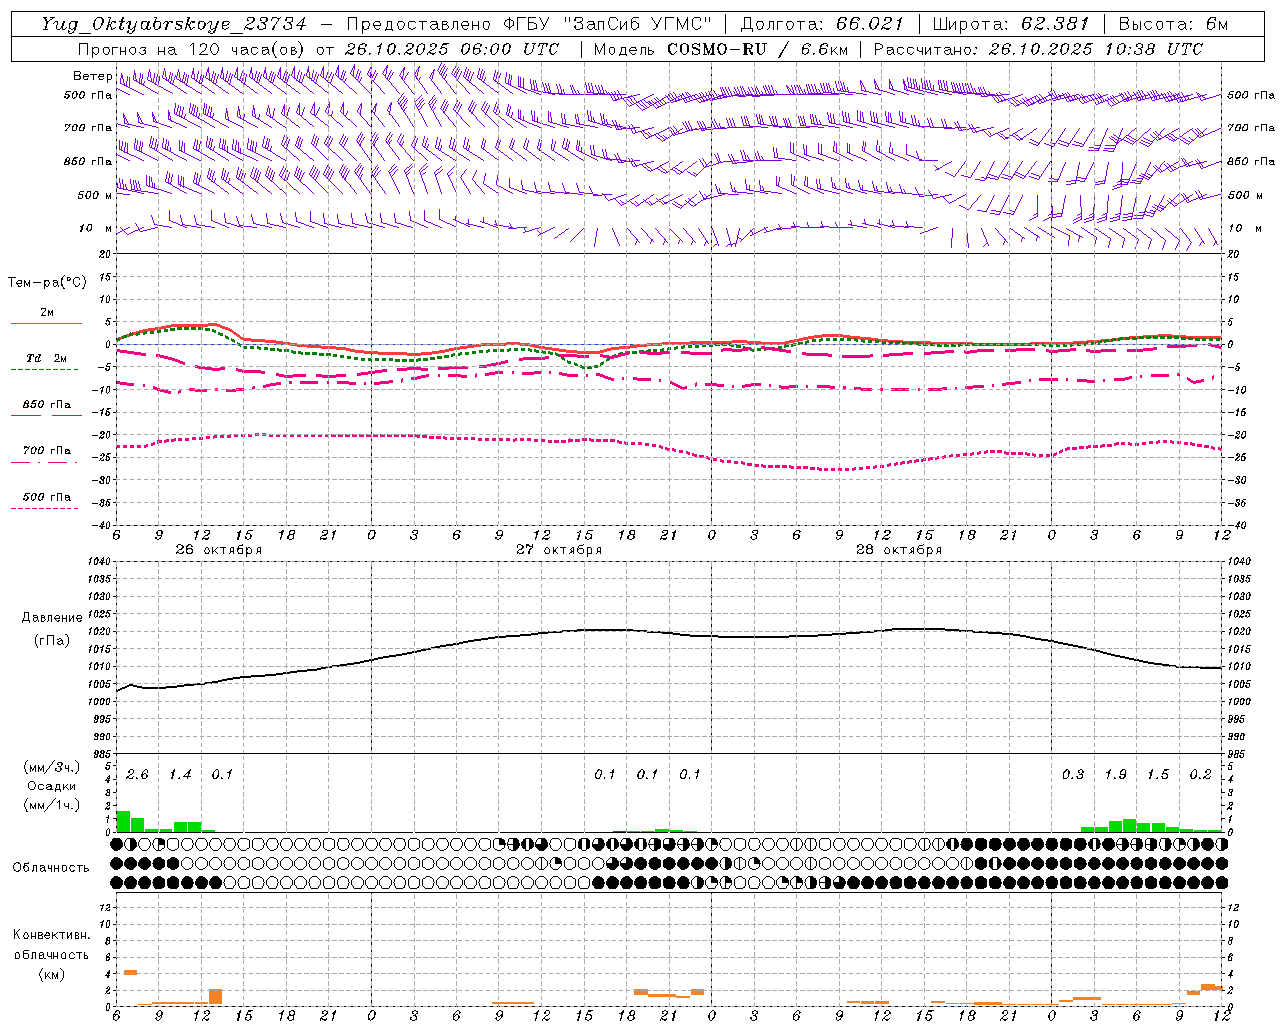
Task: Click the Рассчитано 26.10.2025 10:38 UTC timestamp
Action: click(x=1038, y=49)
